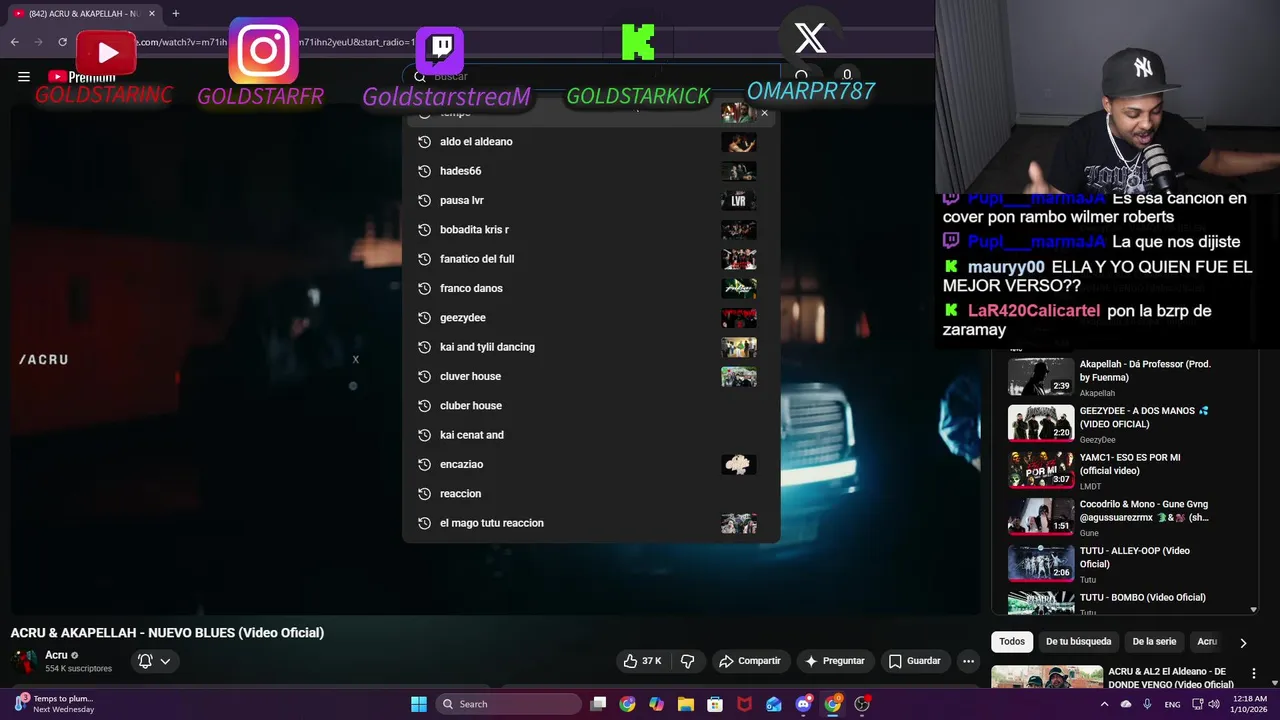The image size is (1280, 720).
Task: Choose 'fanatico del full' suggestion
Action: point(590,259)
